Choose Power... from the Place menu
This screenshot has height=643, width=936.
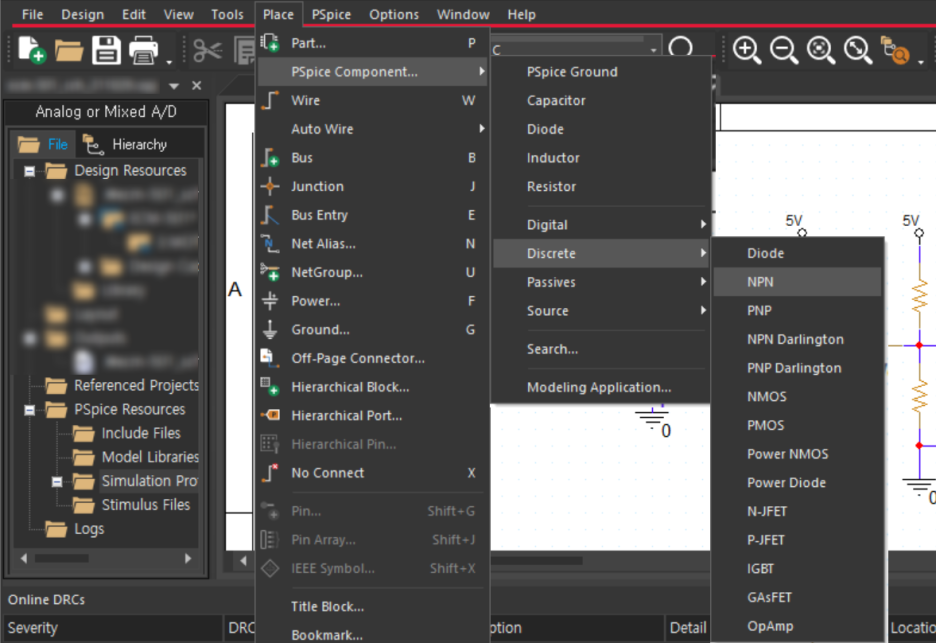tap(372, 301)
